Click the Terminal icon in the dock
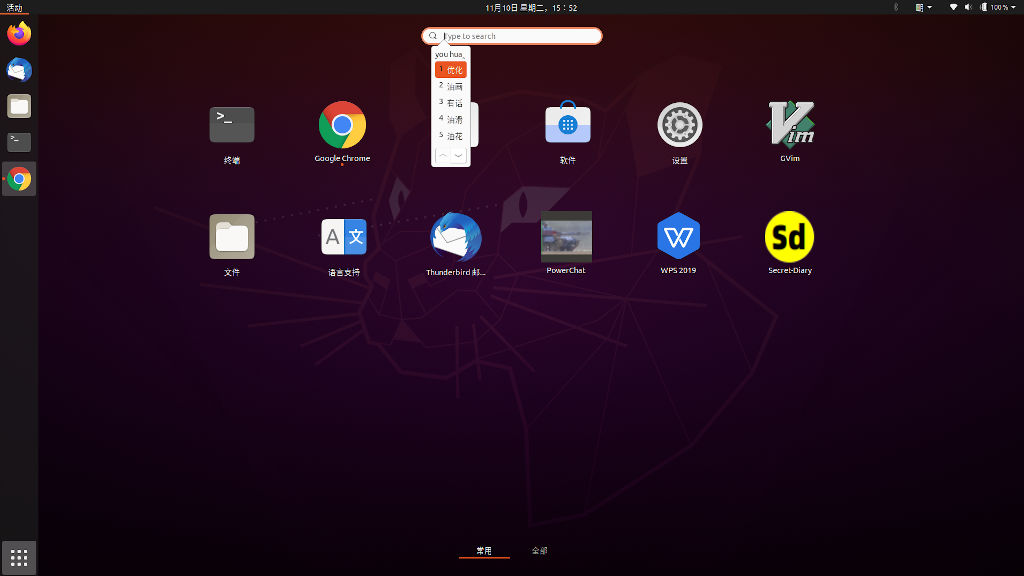The image size is (1024, 576). point(19,142)
